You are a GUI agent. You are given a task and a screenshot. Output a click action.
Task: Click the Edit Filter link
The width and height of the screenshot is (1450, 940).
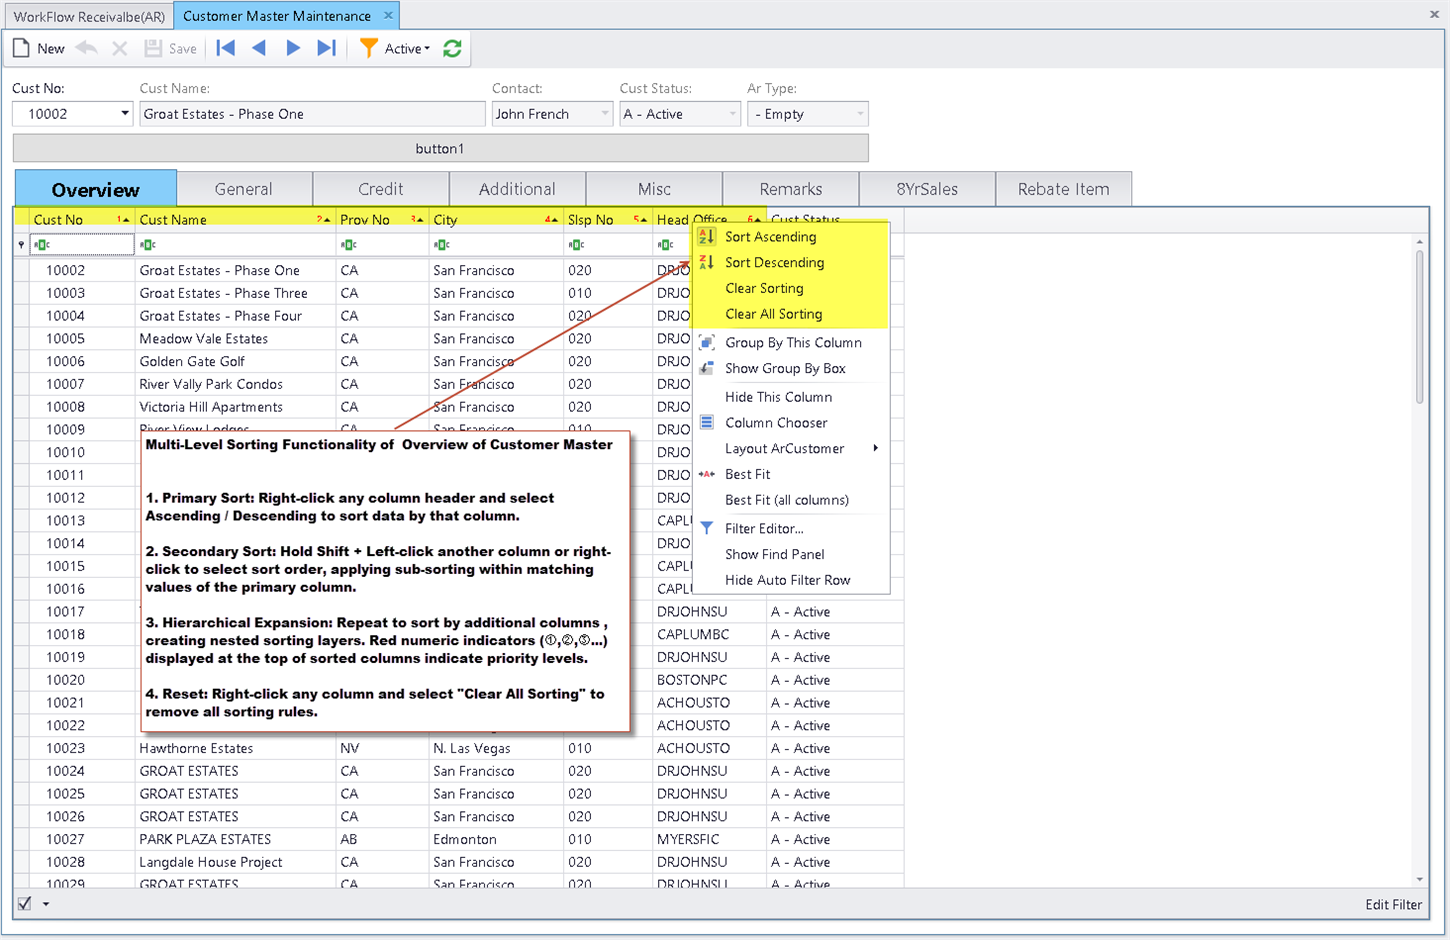(x=1393, y=904)
